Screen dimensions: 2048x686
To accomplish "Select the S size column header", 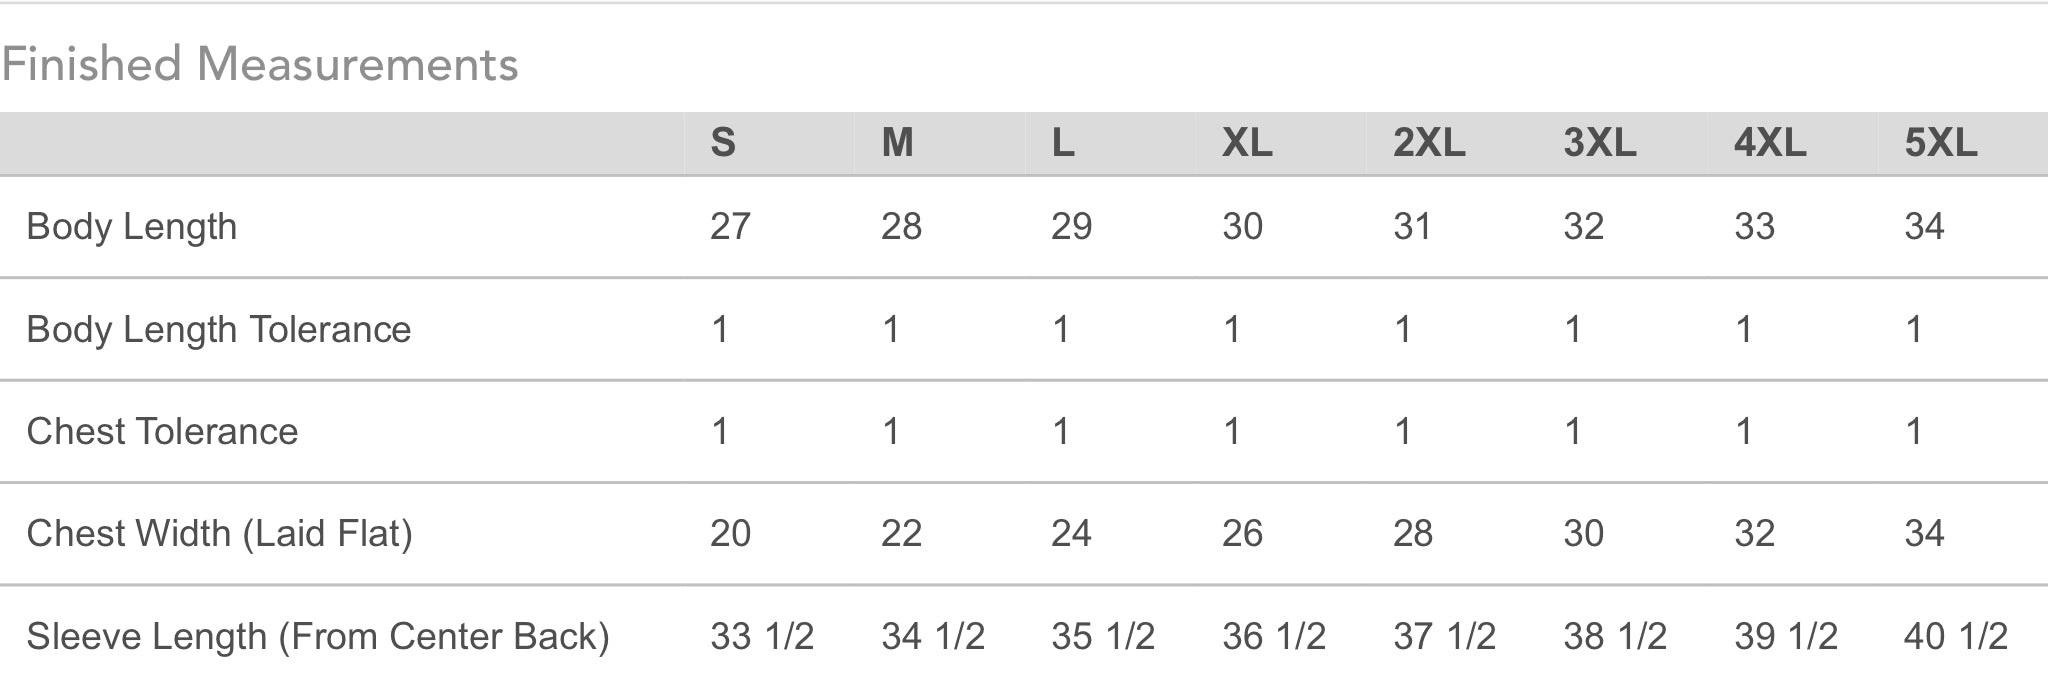I will [723, 143].
